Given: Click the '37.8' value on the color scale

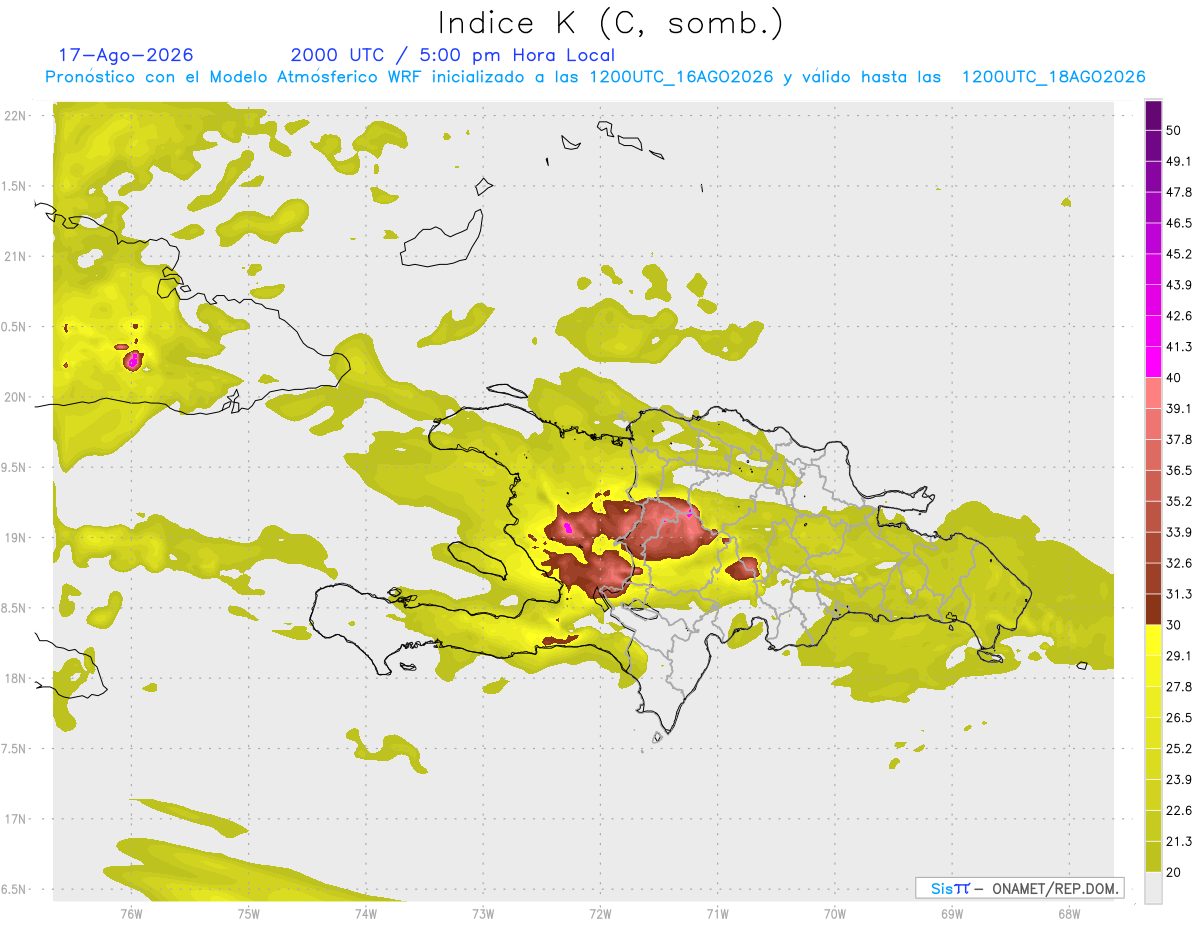Looking at the screenshot, I should 1179,439.
